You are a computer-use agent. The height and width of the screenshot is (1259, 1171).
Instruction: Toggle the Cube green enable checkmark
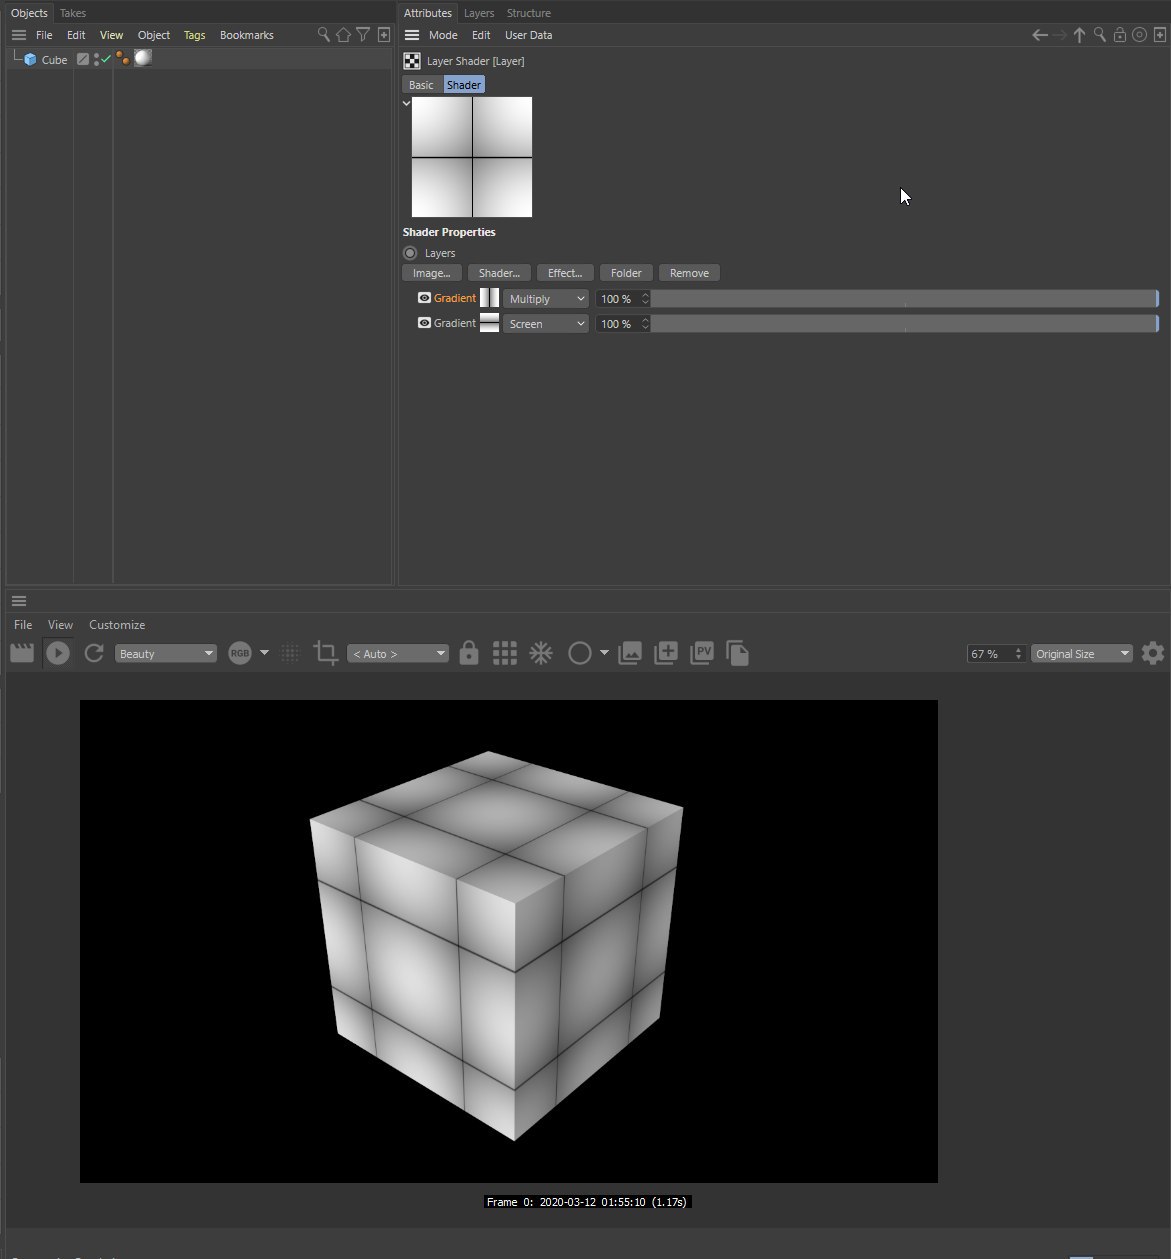[x=107, y=60]
